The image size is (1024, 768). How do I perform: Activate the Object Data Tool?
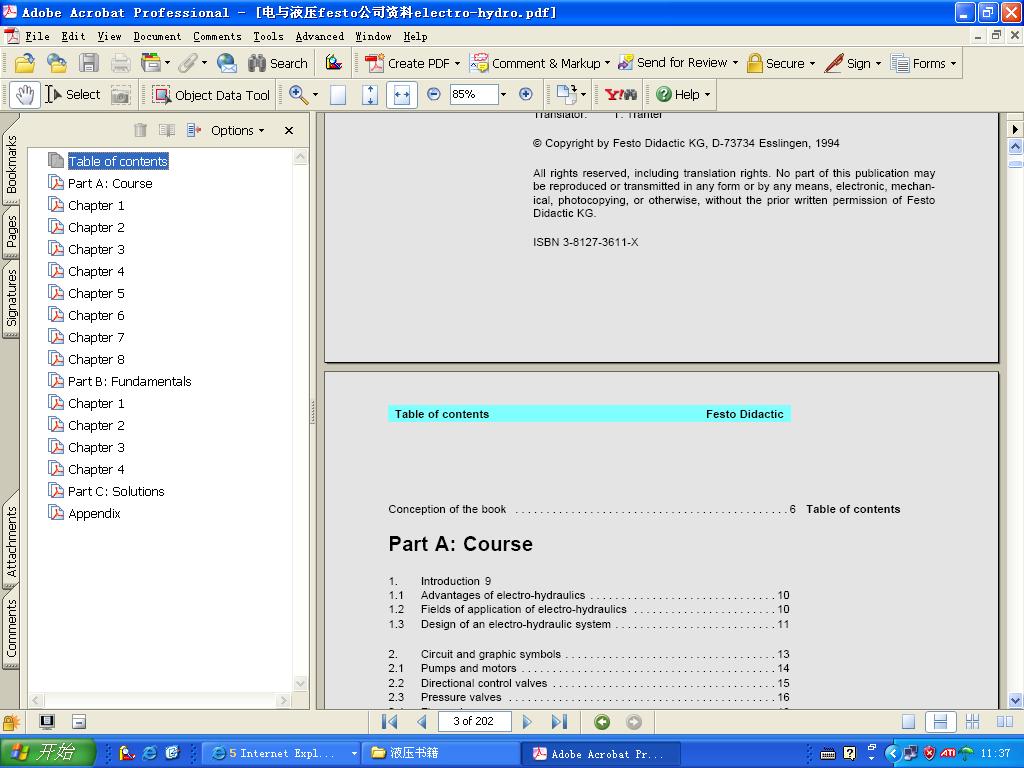[211, 95]
